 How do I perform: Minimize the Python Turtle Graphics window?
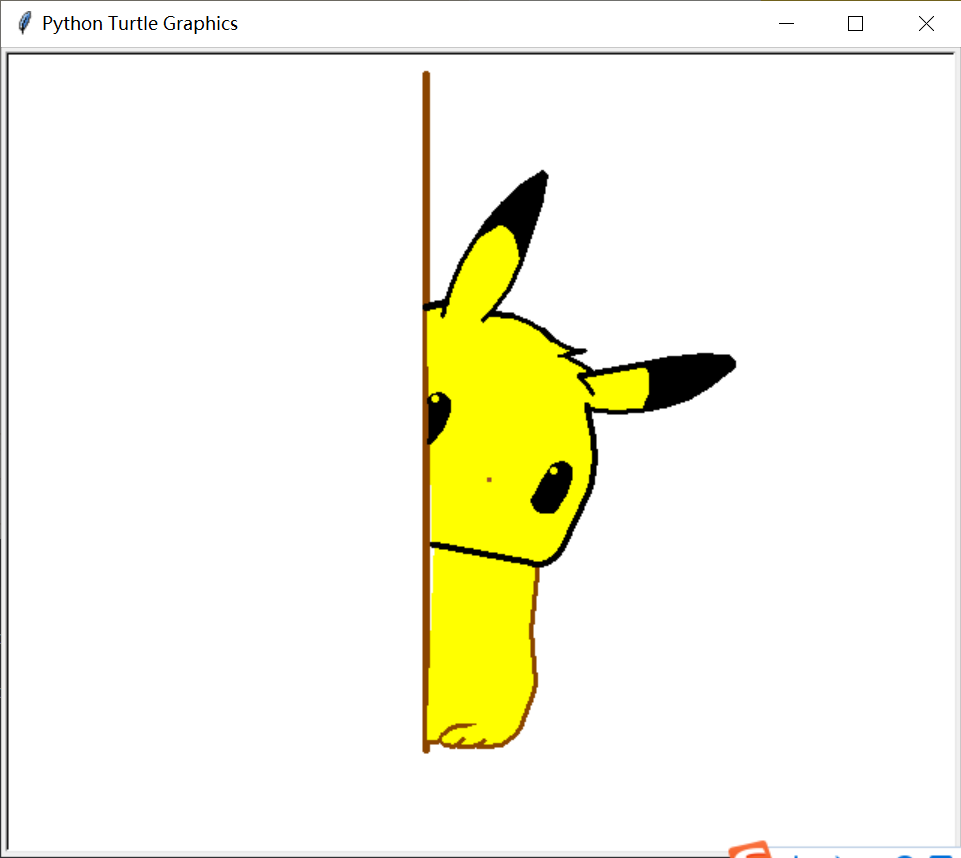(x=786, y=23)
